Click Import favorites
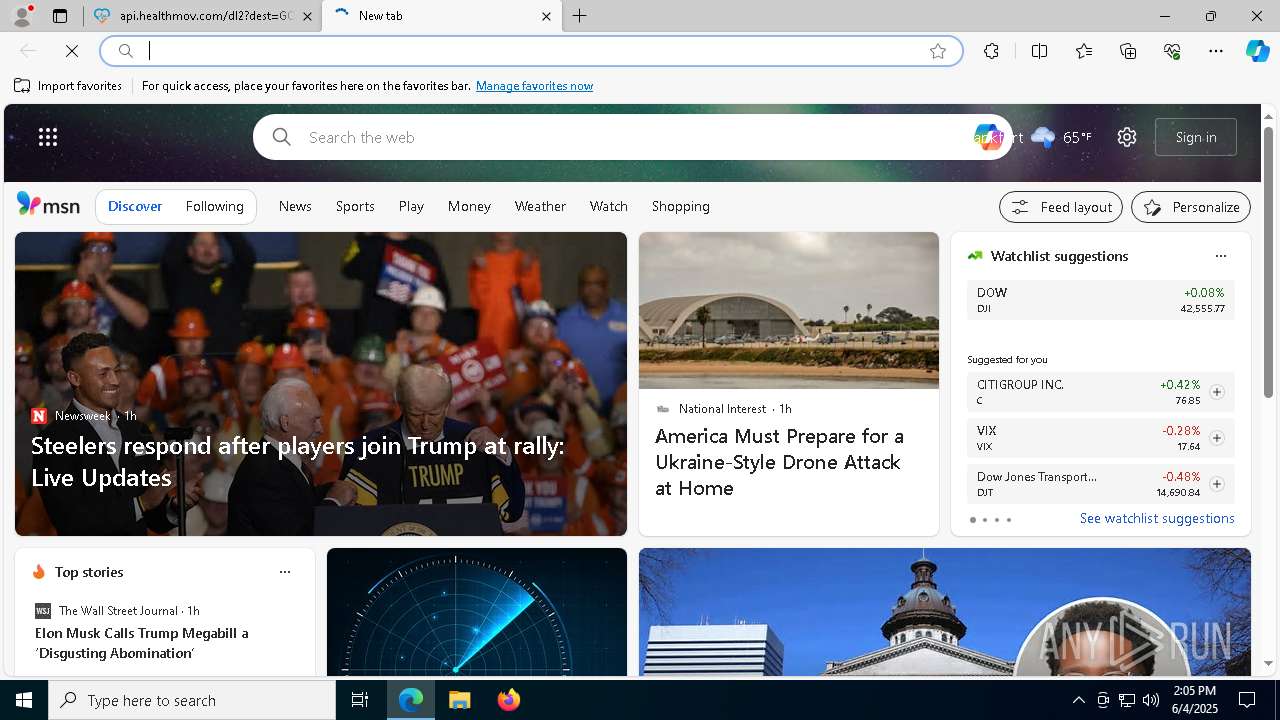The height and width of the screenshot is (720, 1280). [x=68, y=86]
